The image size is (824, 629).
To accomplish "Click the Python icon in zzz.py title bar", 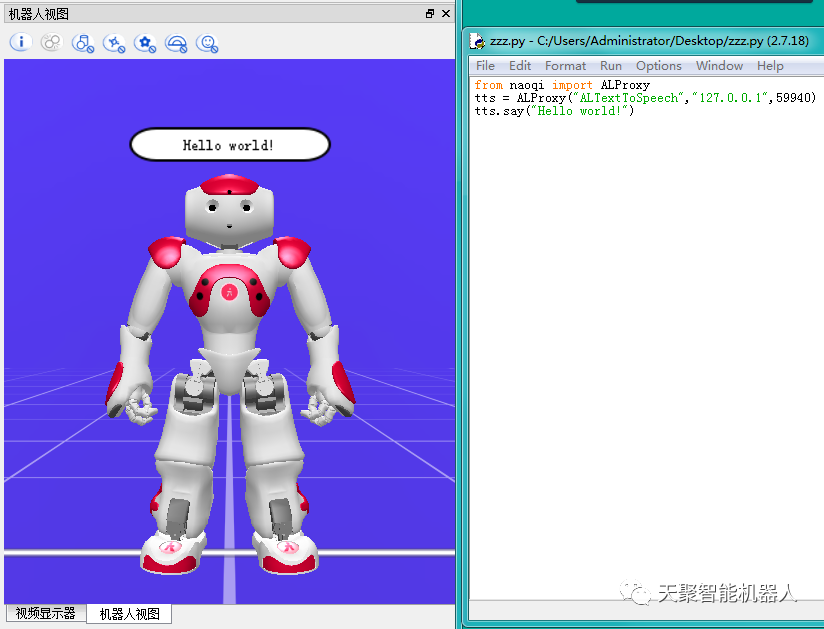I will pyautogui.click(x=477, y=40).
